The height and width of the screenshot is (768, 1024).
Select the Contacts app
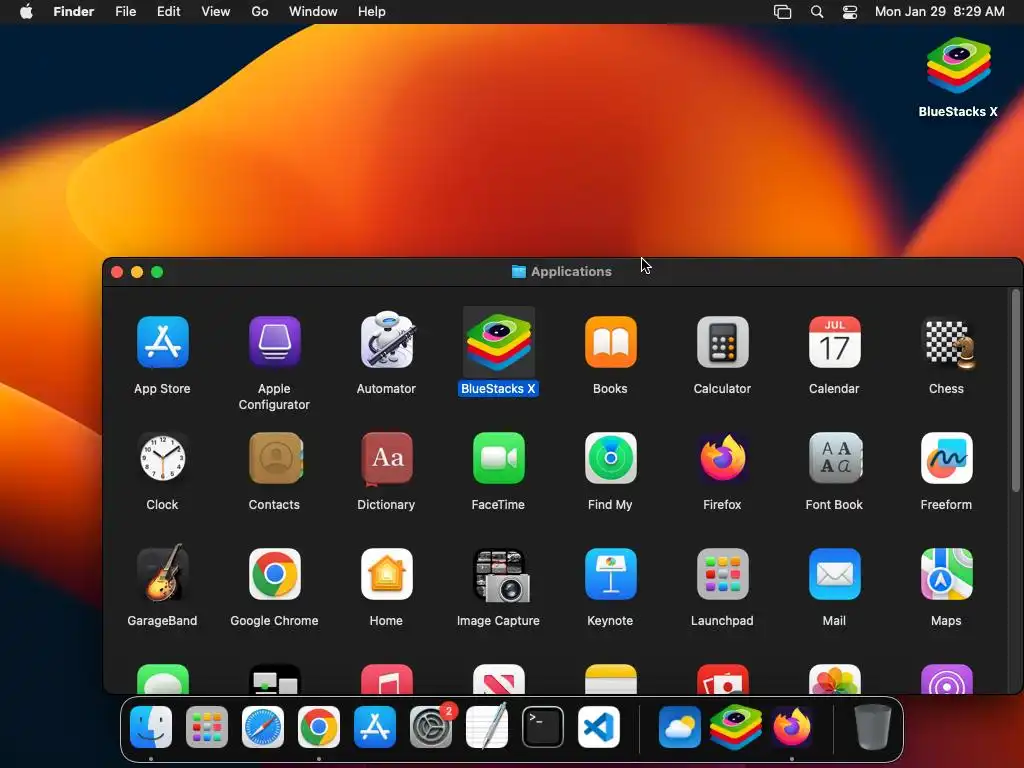pyautogui.click(x=275, y=458)
